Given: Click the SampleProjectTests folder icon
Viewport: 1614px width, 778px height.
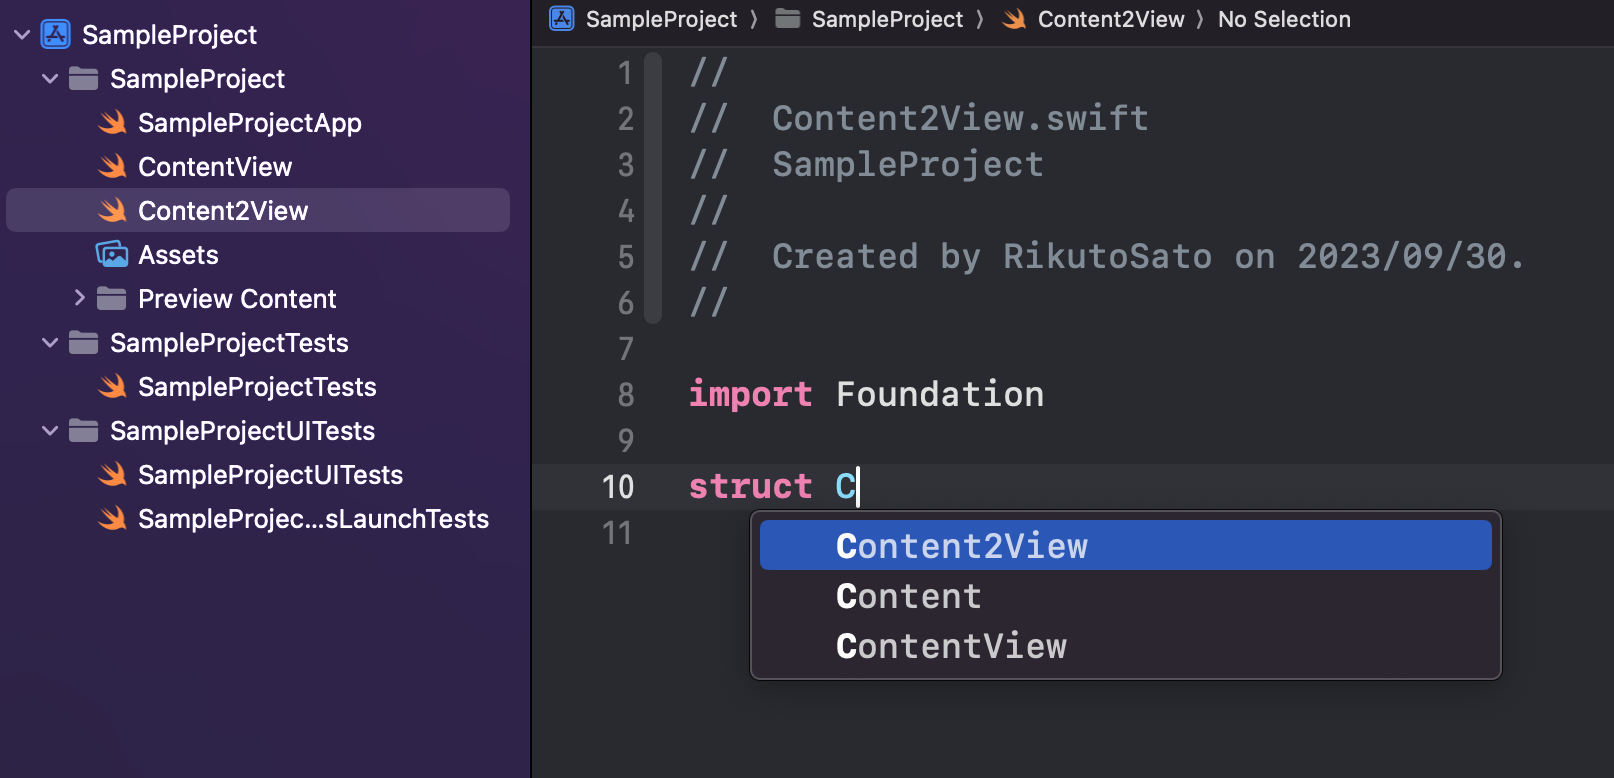Looking at the screenshot, I should (x=84, y=343).
